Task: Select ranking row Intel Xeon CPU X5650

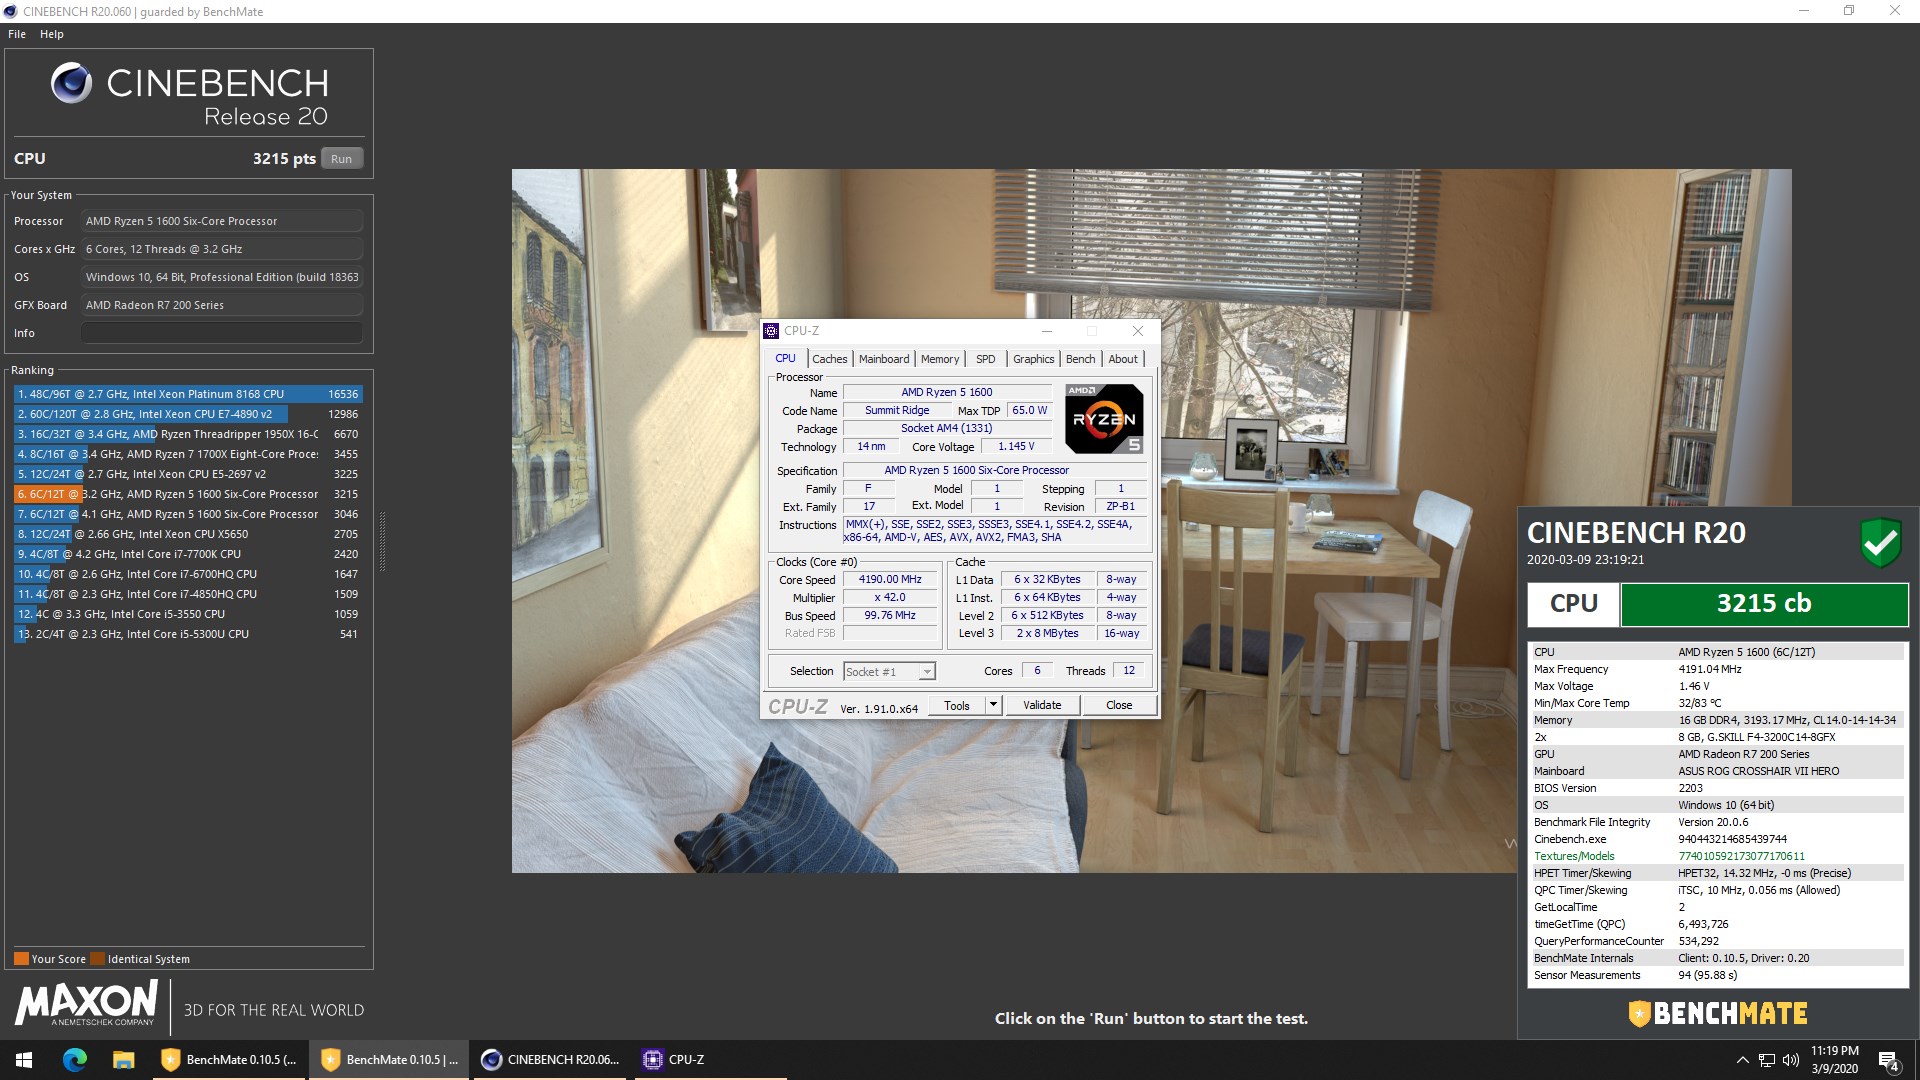Action: tap(187, 534)
